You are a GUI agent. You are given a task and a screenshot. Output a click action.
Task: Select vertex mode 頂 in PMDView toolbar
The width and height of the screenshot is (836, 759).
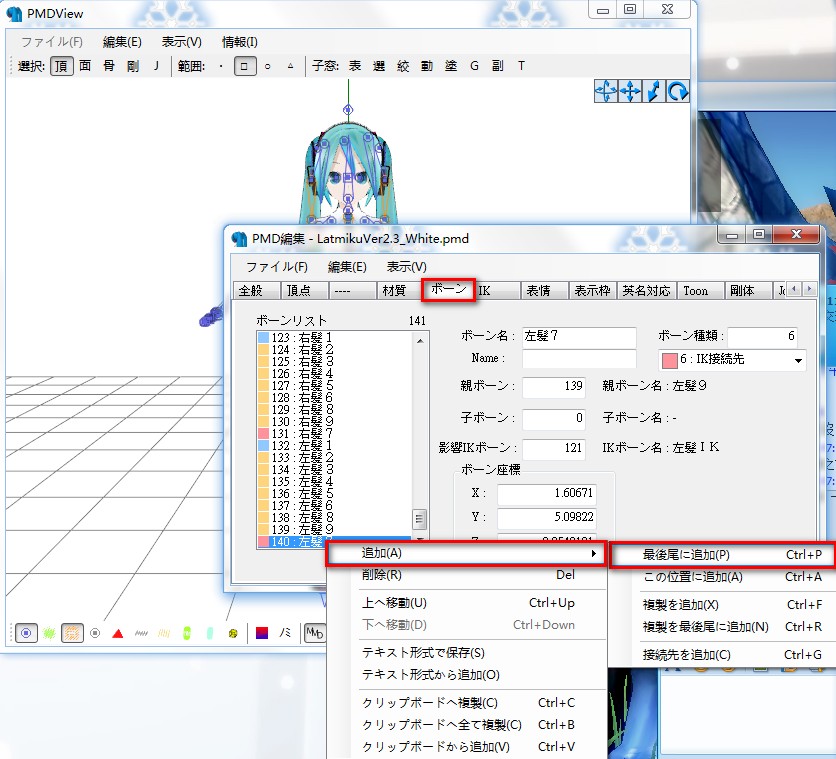pos(62,66)
